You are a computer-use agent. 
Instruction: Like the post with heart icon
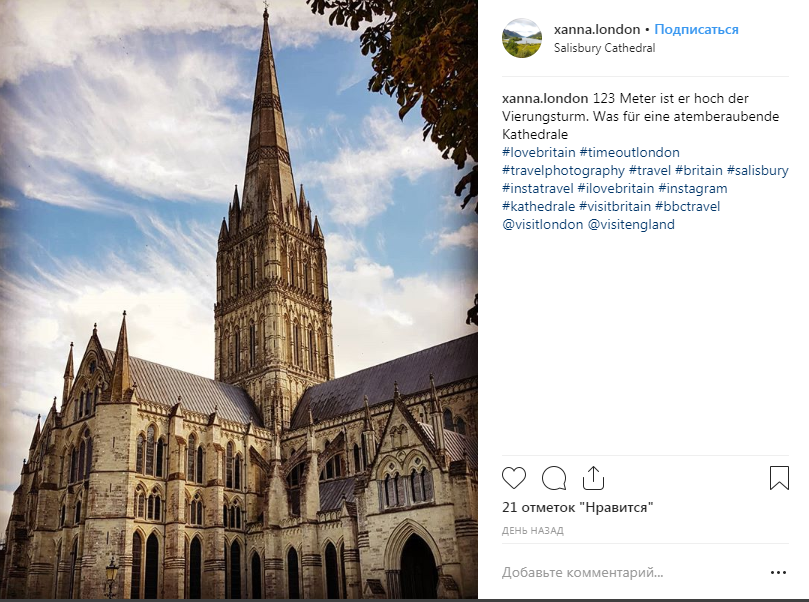pyautogui.click(x=514, y=478)
